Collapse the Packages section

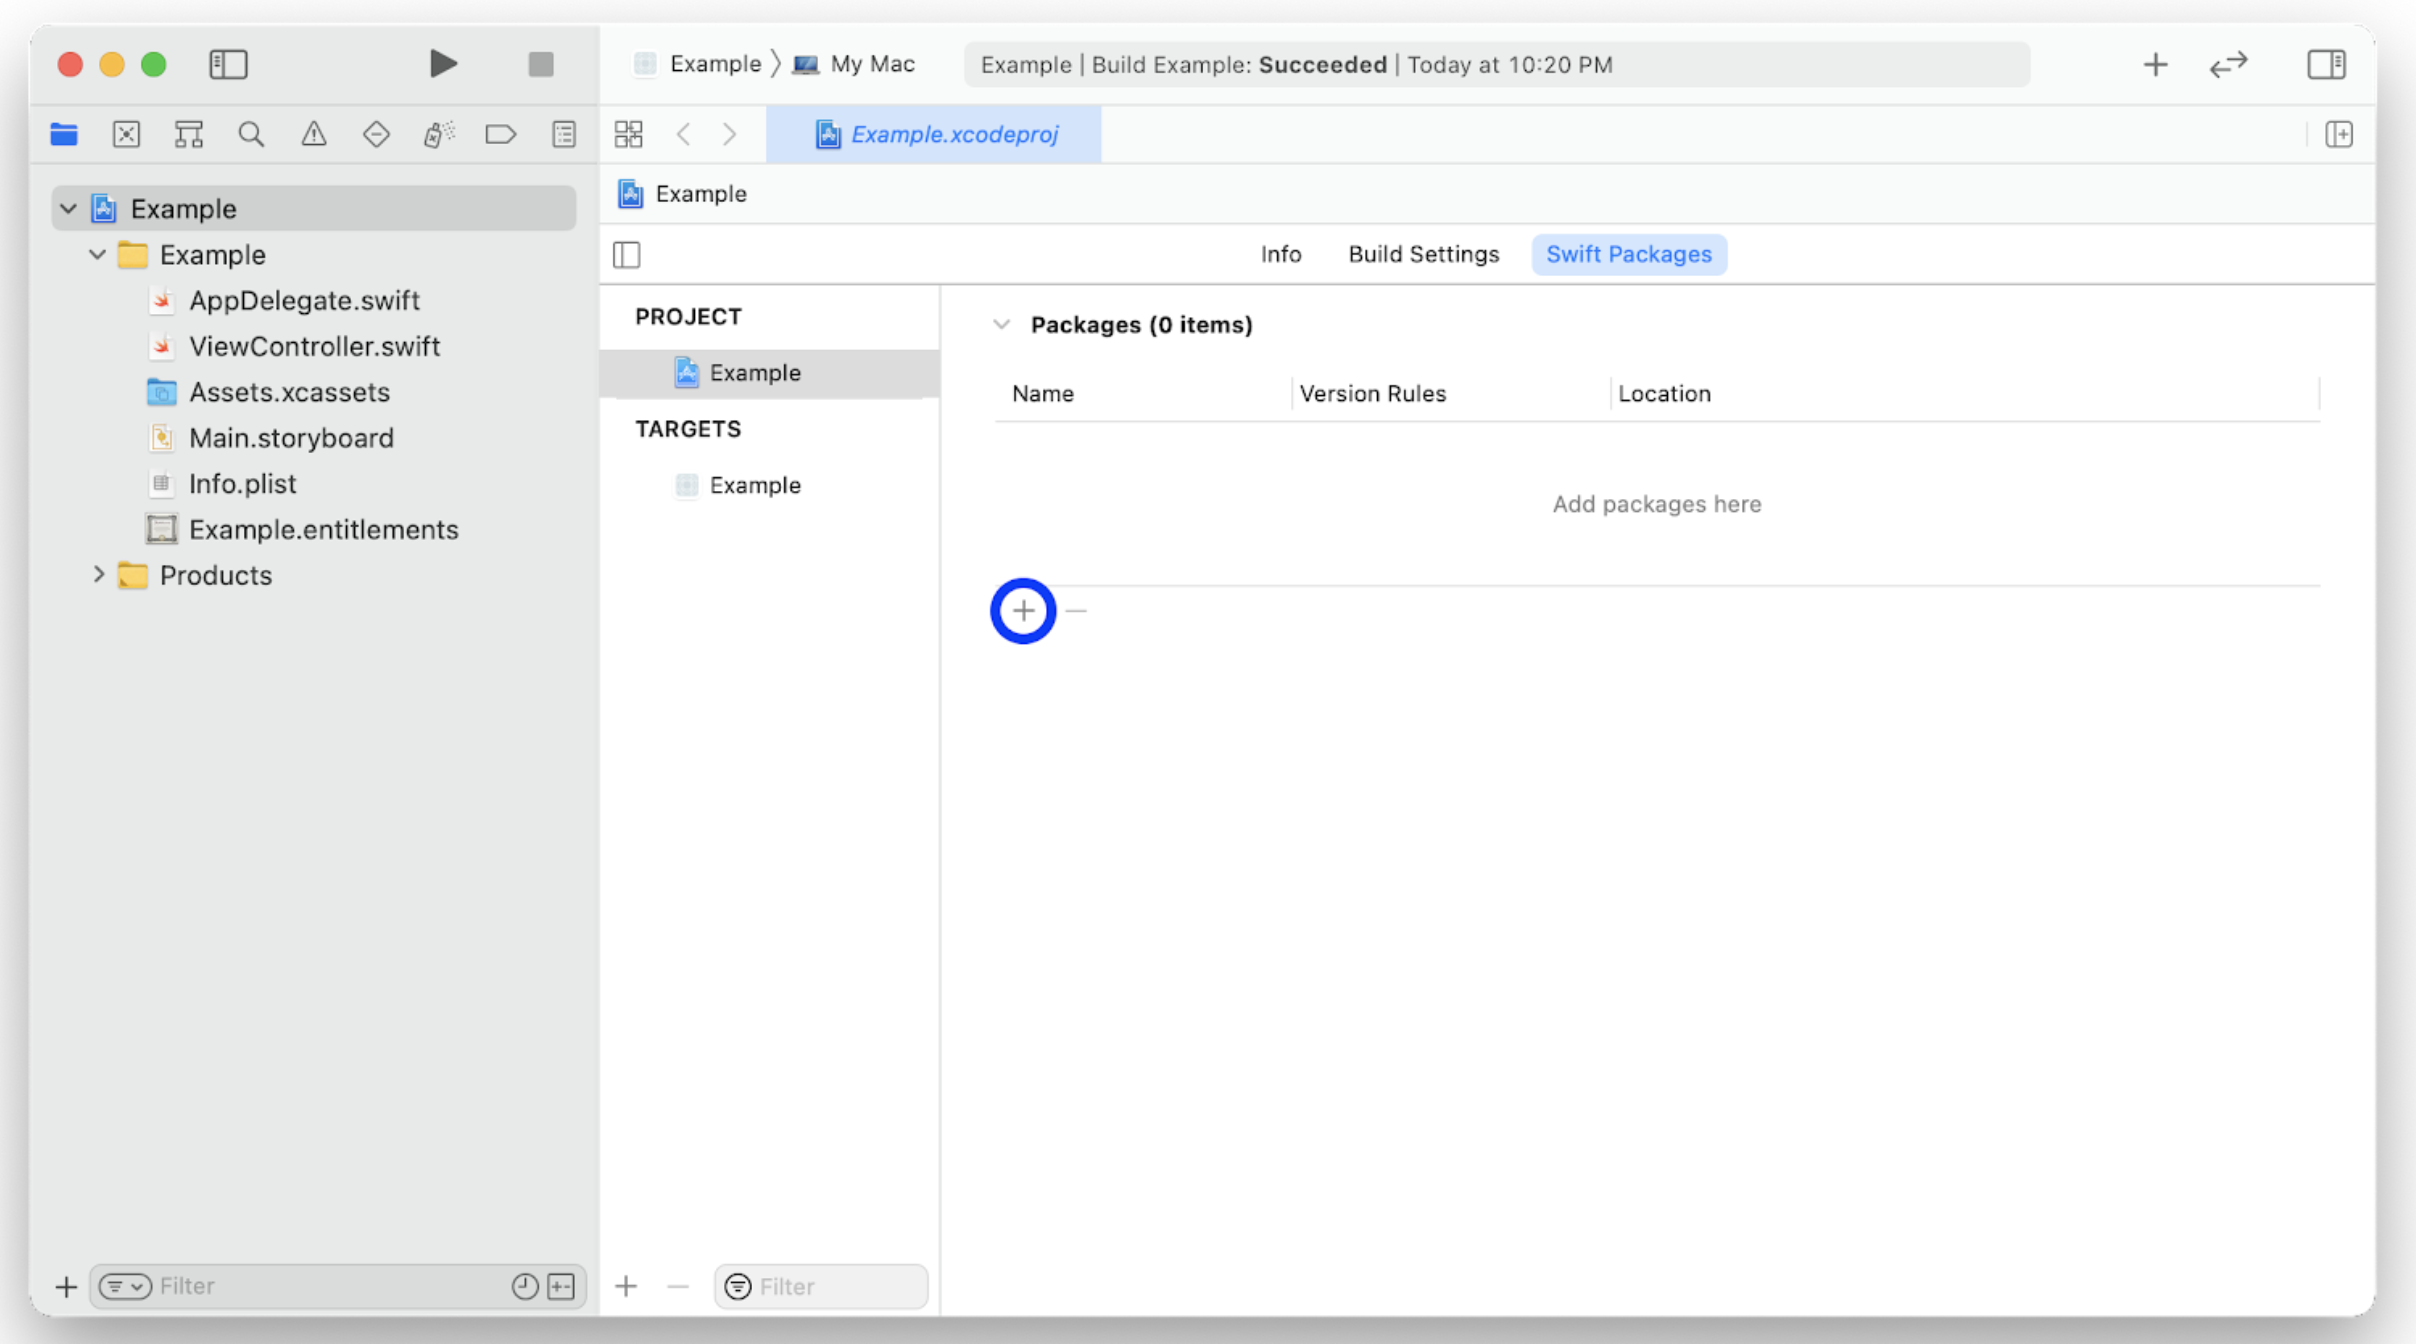point(1001,324)
